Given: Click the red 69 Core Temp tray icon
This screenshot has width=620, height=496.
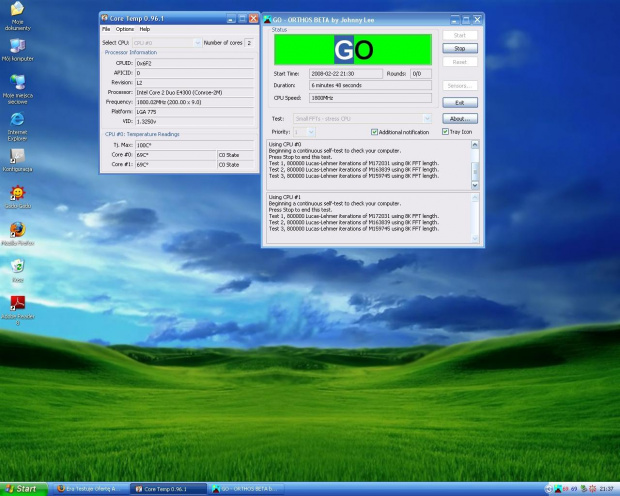Looking at the screenshot, I should (566, 489).
